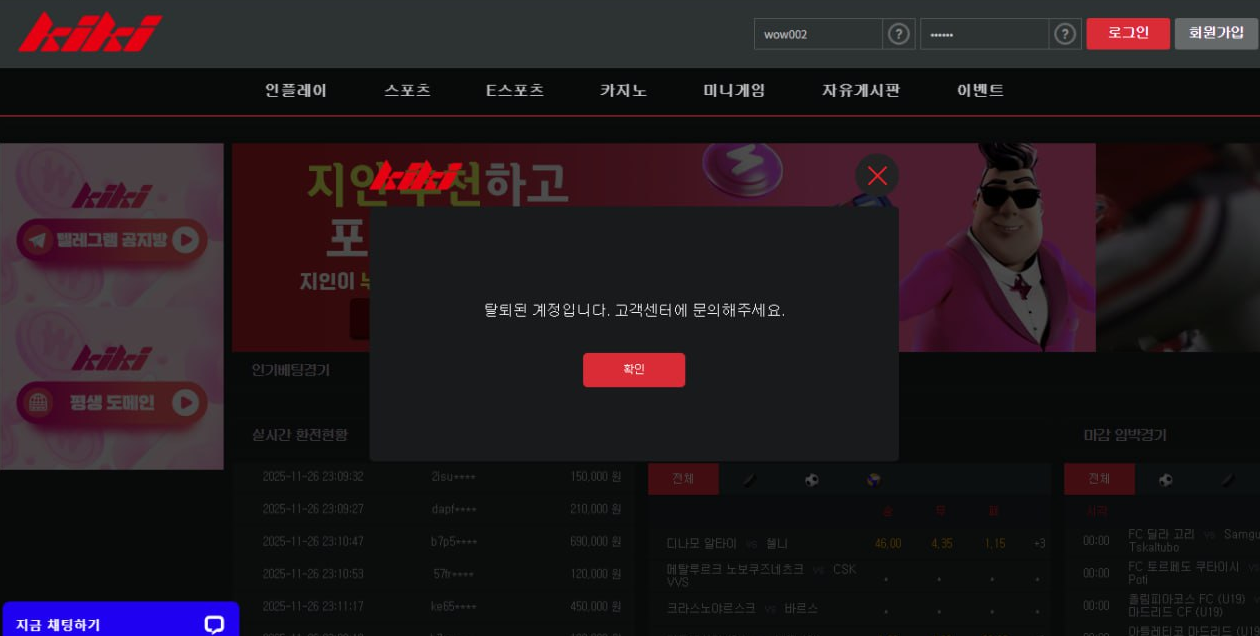Screen dimensions: 1260x636
Task: Toggle the 전체 filter in the matches panel
Action: tap(683, 479)
